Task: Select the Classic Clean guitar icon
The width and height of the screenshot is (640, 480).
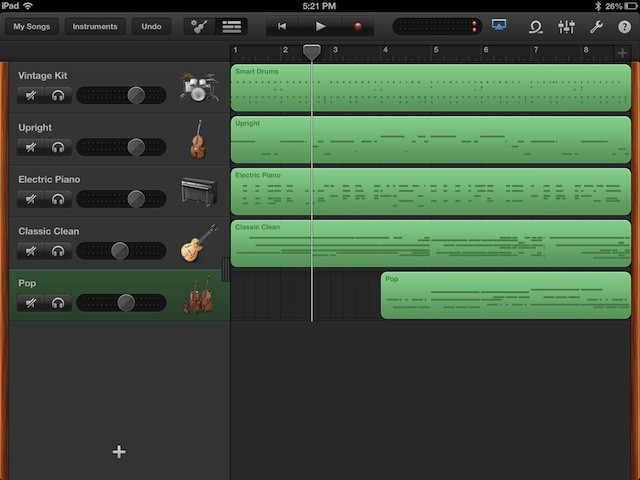Action: (x=199, y=243)
